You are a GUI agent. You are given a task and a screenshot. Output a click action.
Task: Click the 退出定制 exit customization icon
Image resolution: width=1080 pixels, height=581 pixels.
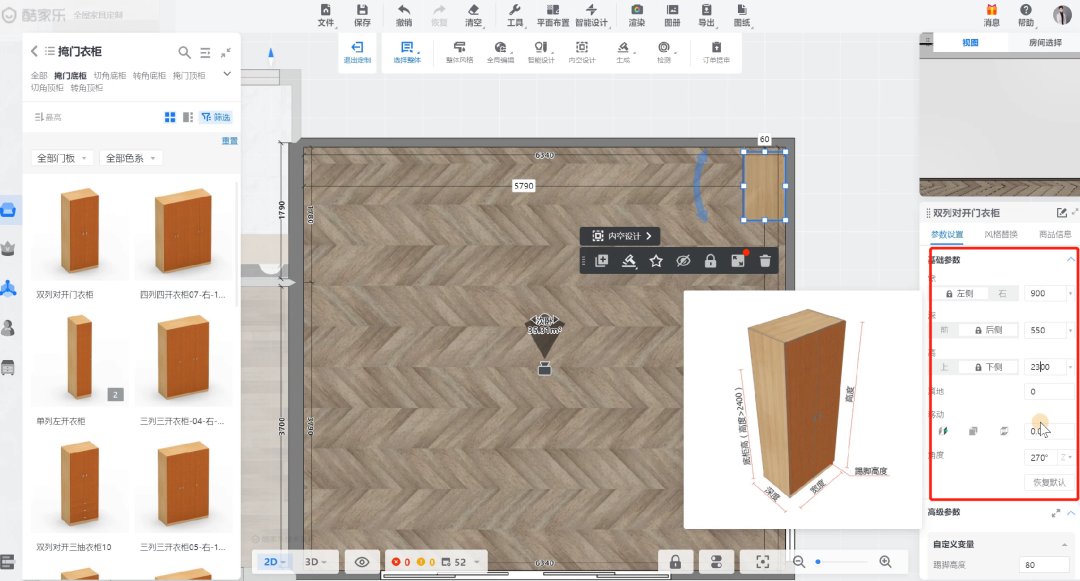pyautogui.click(x=357, y=48)
